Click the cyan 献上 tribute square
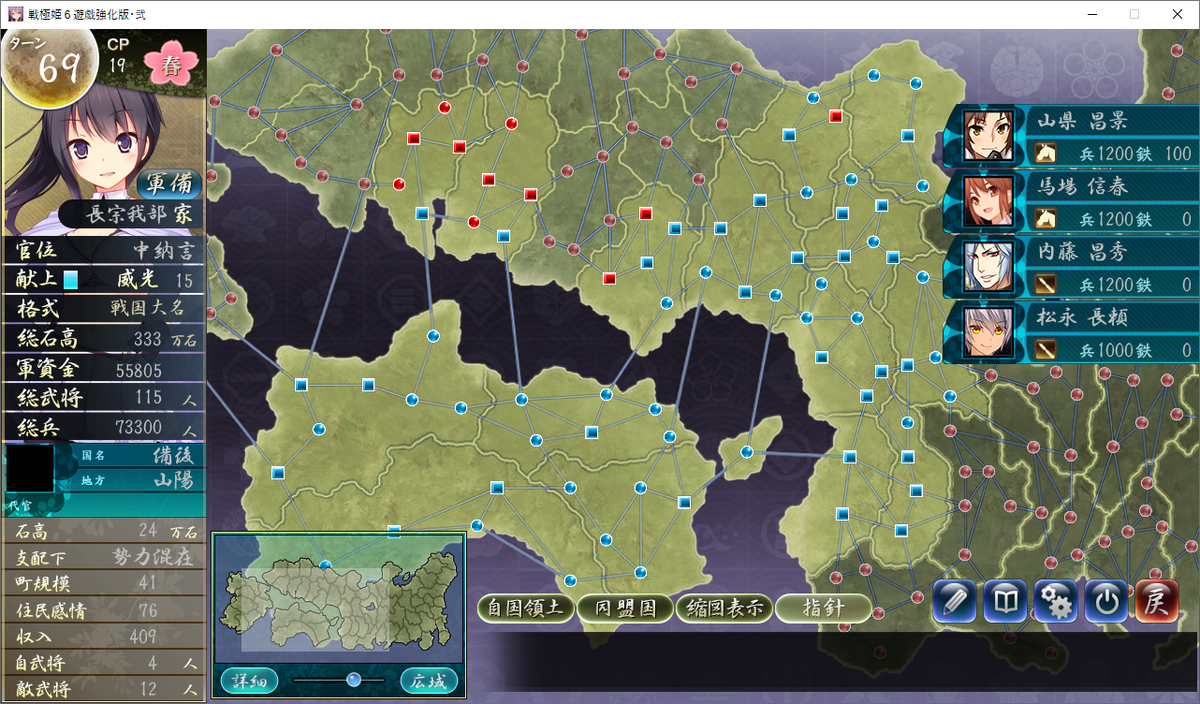1200x704 pixels. click(71, 280)
